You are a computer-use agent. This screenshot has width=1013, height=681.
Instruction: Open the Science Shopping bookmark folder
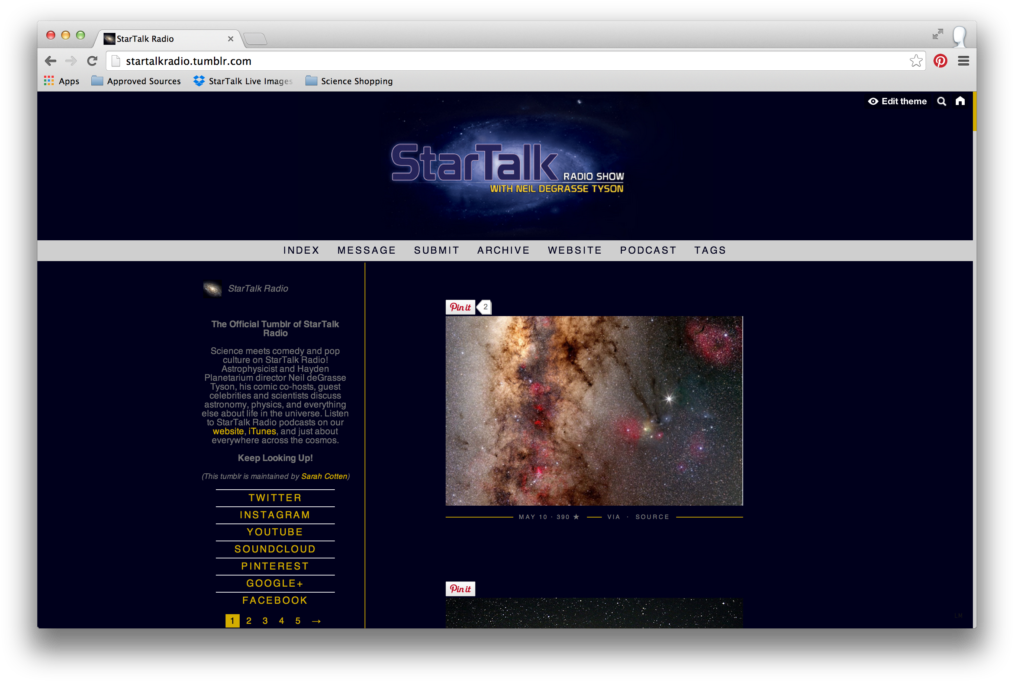(349, 81)
